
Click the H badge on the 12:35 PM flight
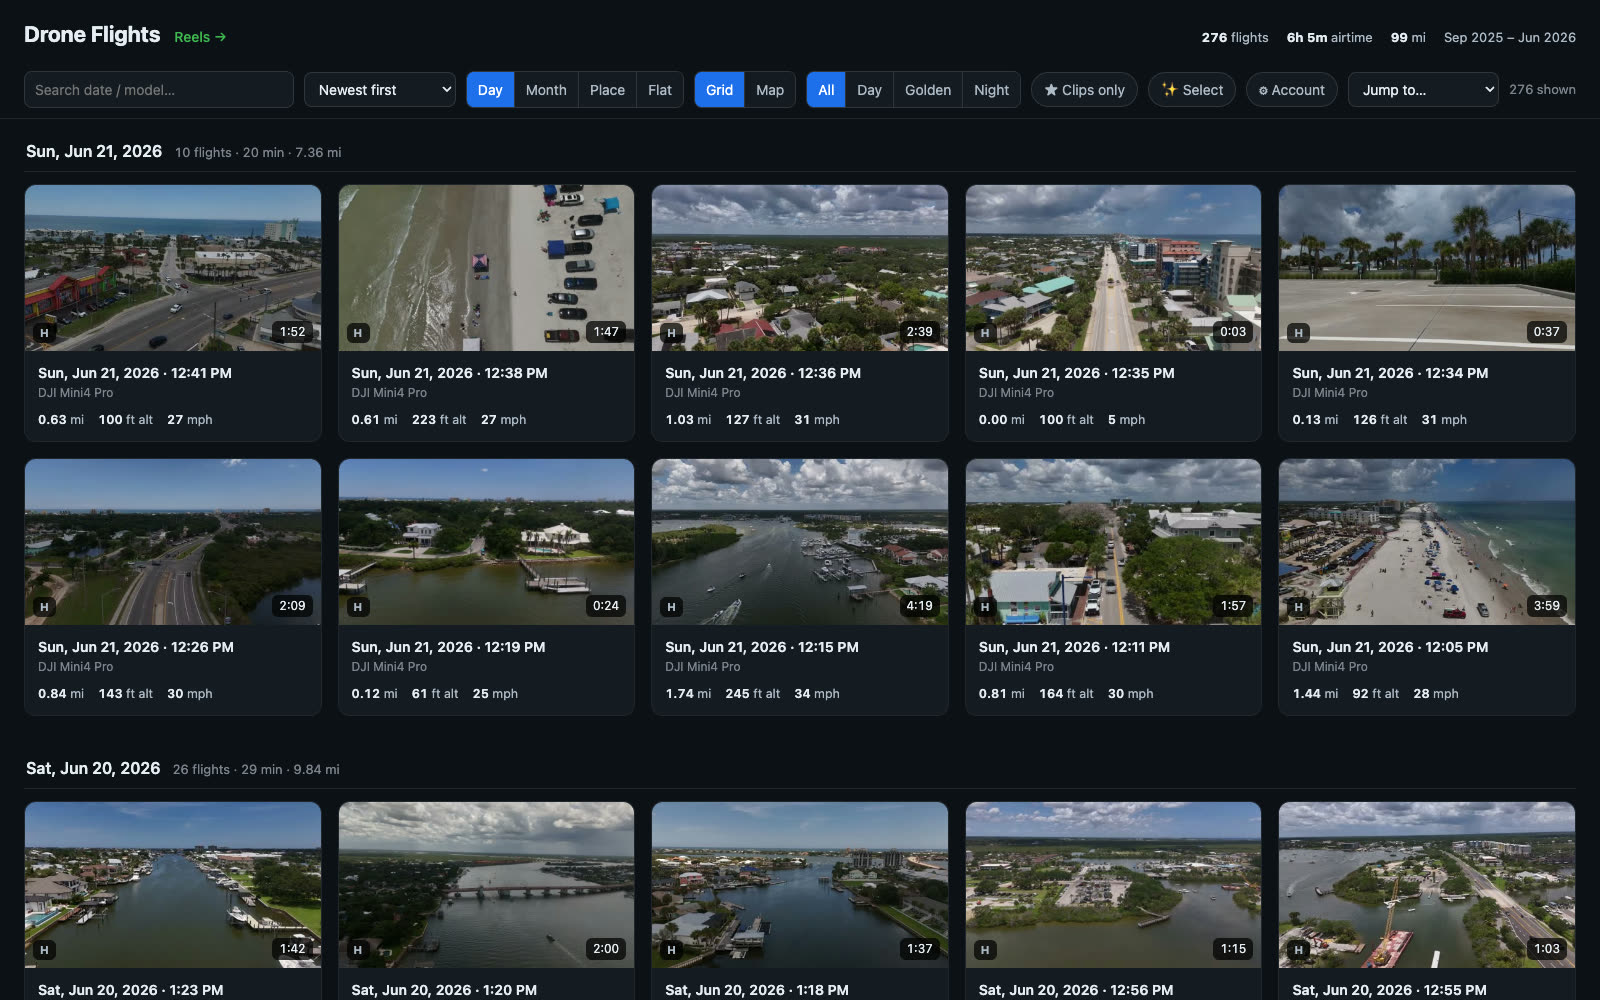(985, 333)
